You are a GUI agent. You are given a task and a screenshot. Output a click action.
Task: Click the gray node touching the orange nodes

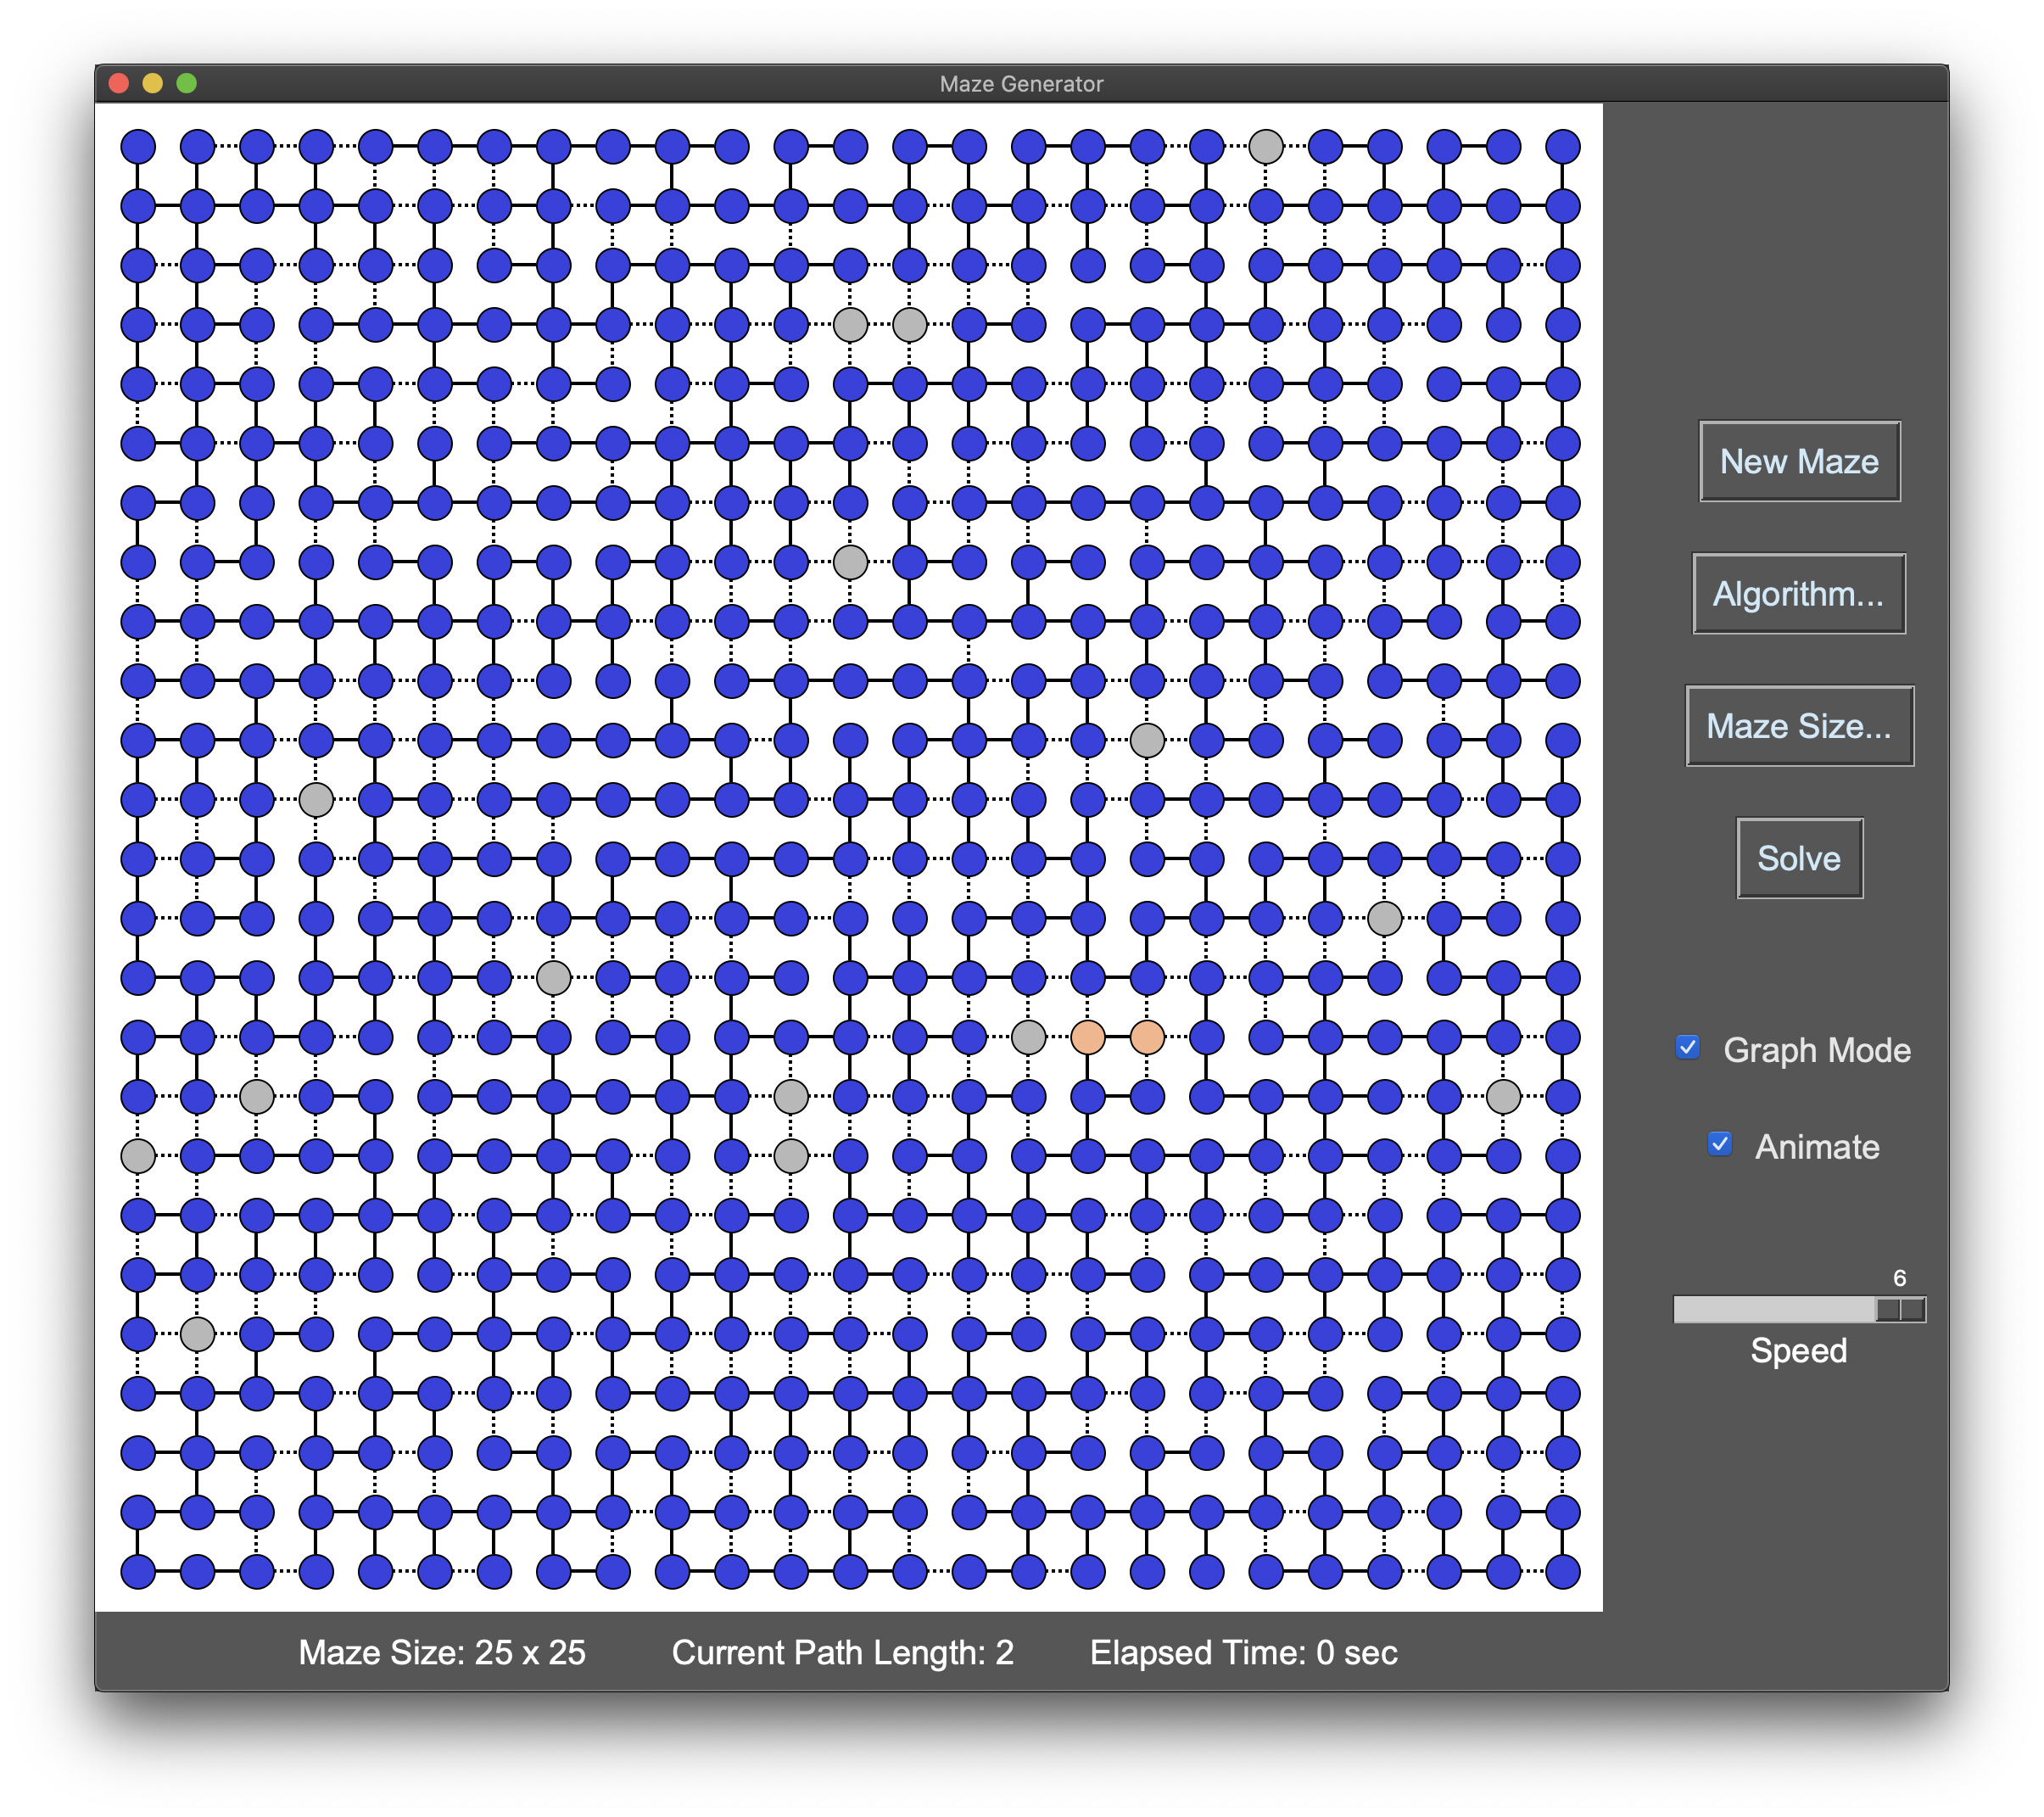[x=1028, y=1037]
